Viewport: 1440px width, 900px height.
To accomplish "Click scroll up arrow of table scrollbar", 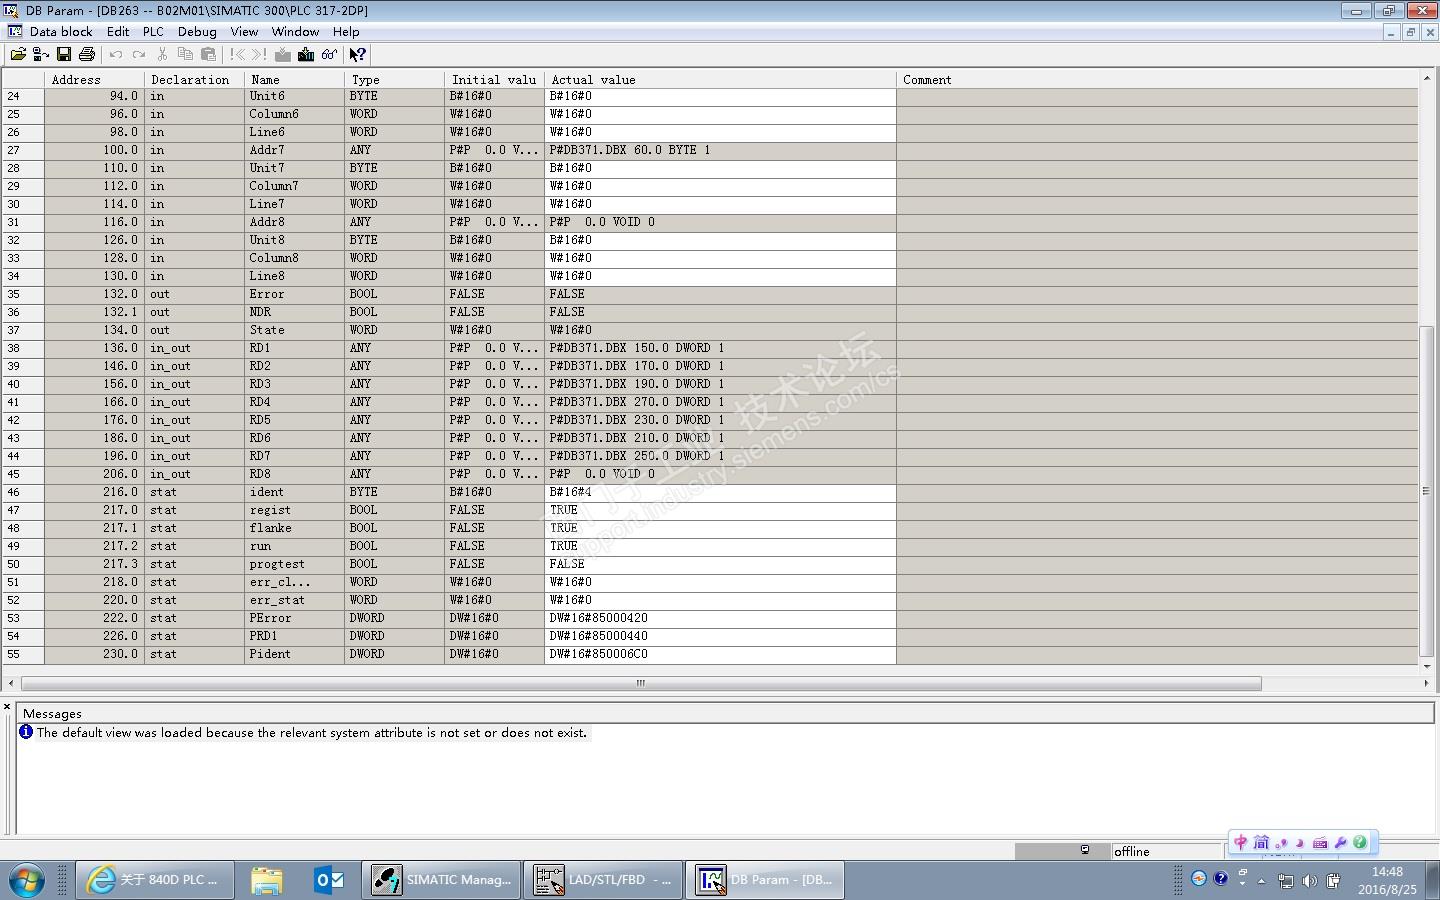I will point(1426,77).
